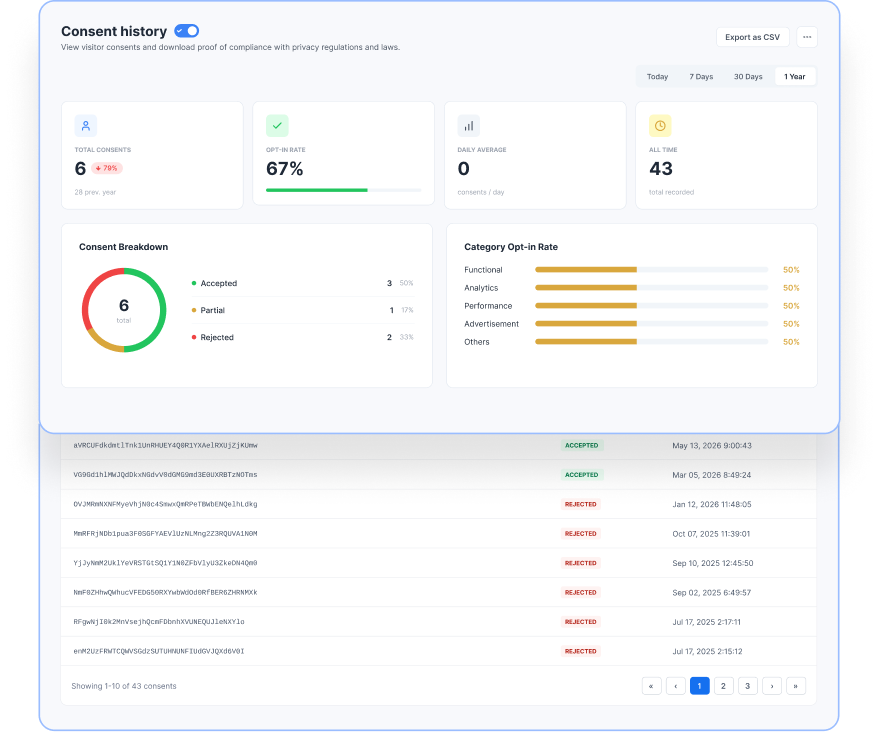
Task: Click the consent ID starting with YjJyNm
Action: pos(165,563)
